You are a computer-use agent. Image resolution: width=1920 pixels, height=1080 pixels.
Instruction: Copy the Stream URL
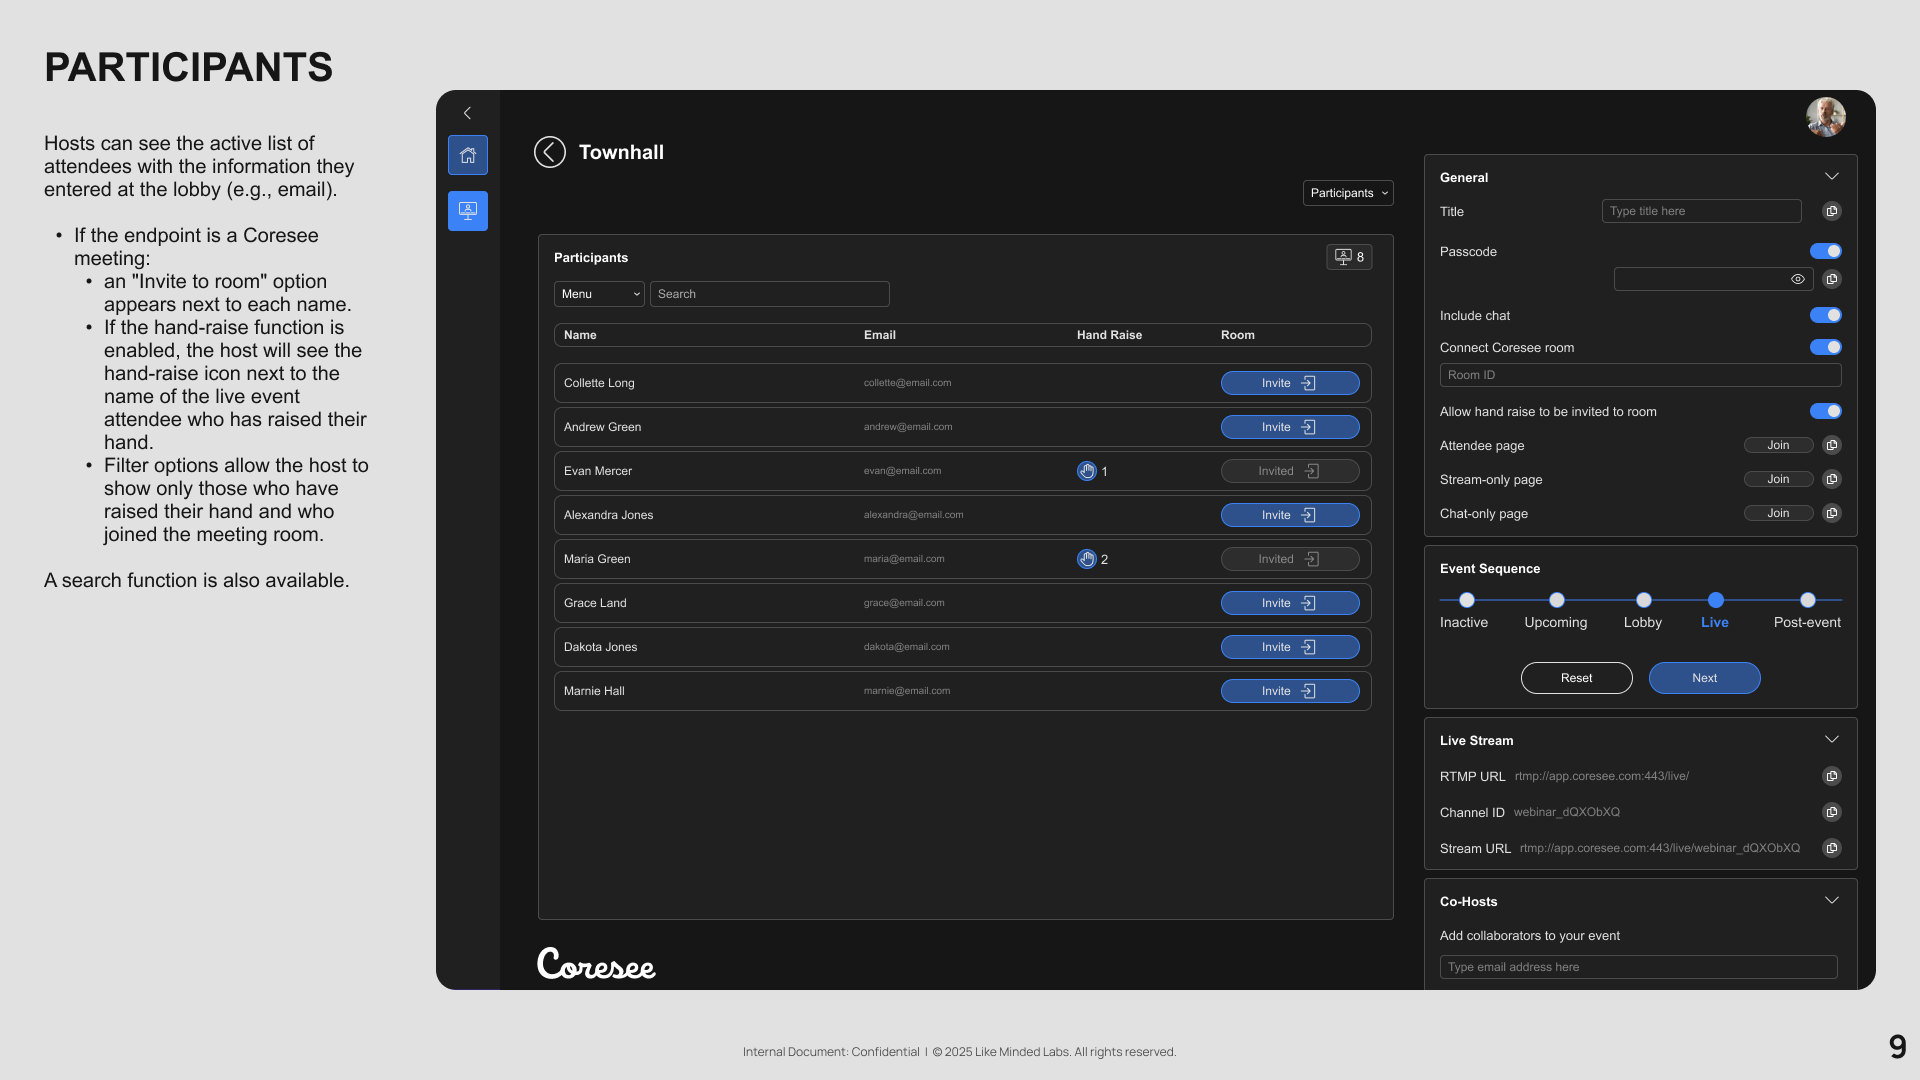[1831, 848]
